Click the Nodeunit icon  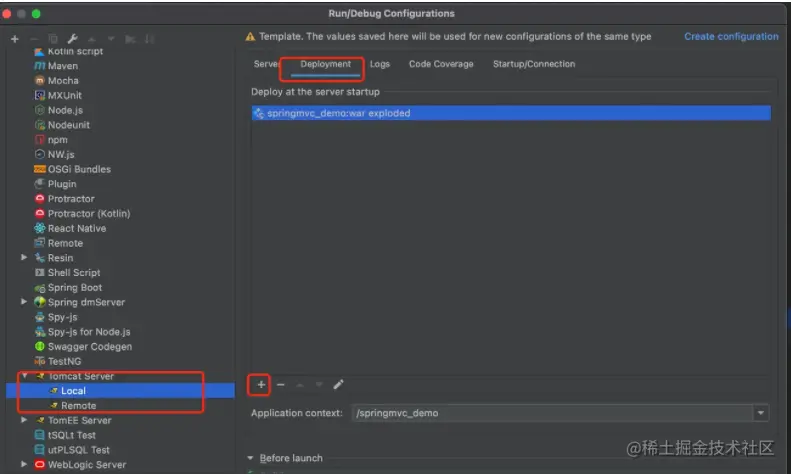click(40, 125)
